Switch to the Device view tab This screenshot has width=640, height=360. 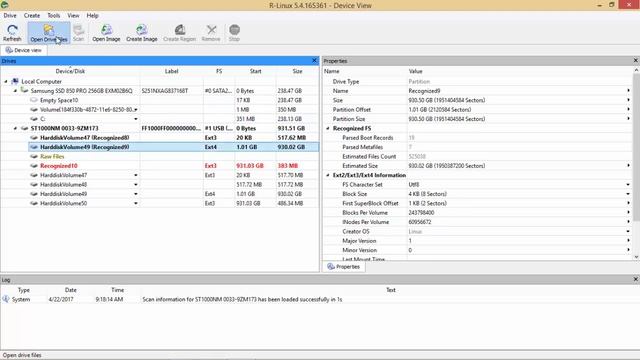[24, 50]
